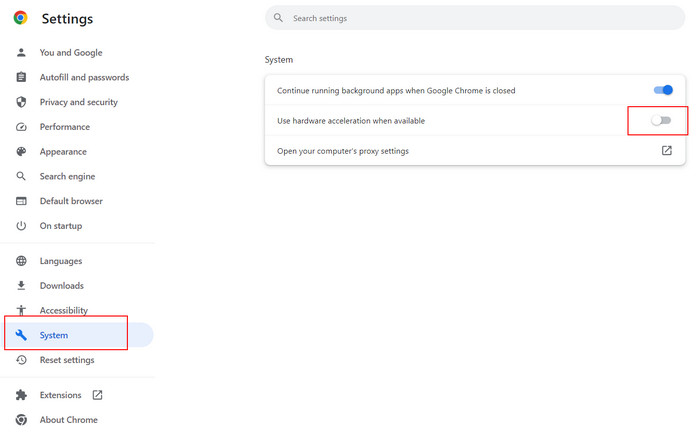Disable continue running background apps toggle
The height and width of the screenshot is (440, 700).
pyautogui.click(x=663, y=90)
